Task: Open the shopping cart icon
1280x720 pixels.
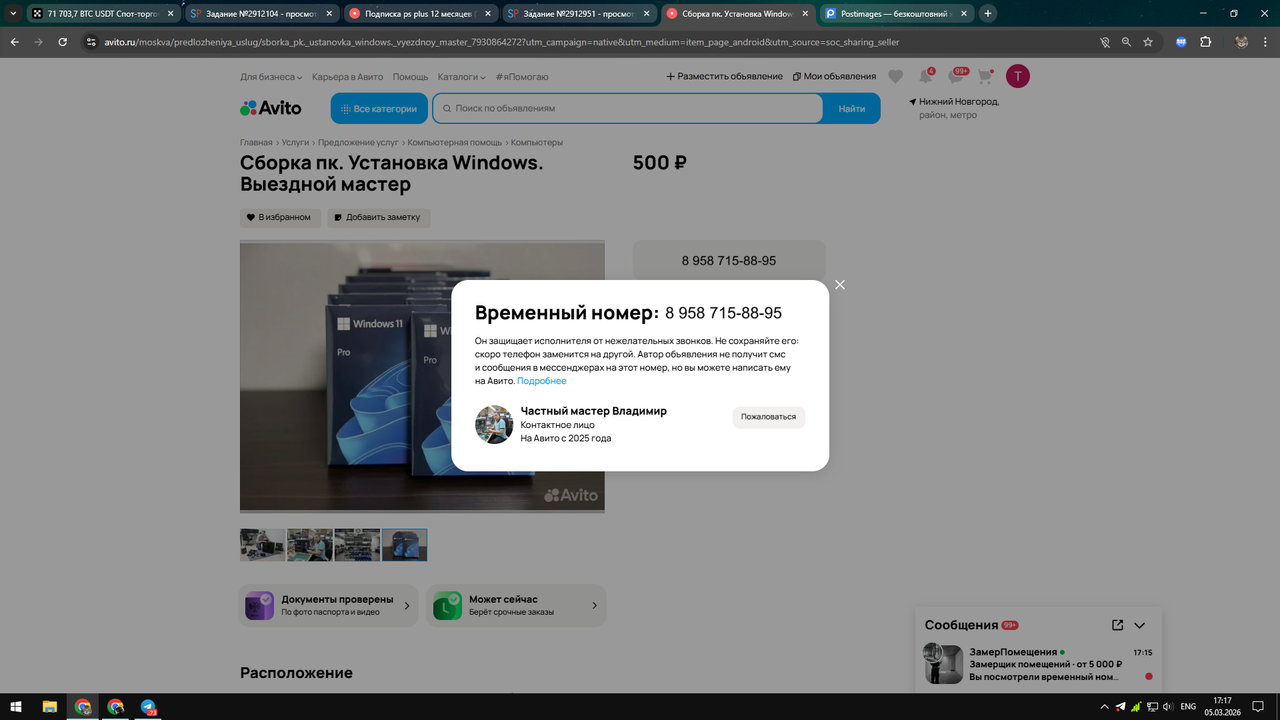Action: coord(985,77)
